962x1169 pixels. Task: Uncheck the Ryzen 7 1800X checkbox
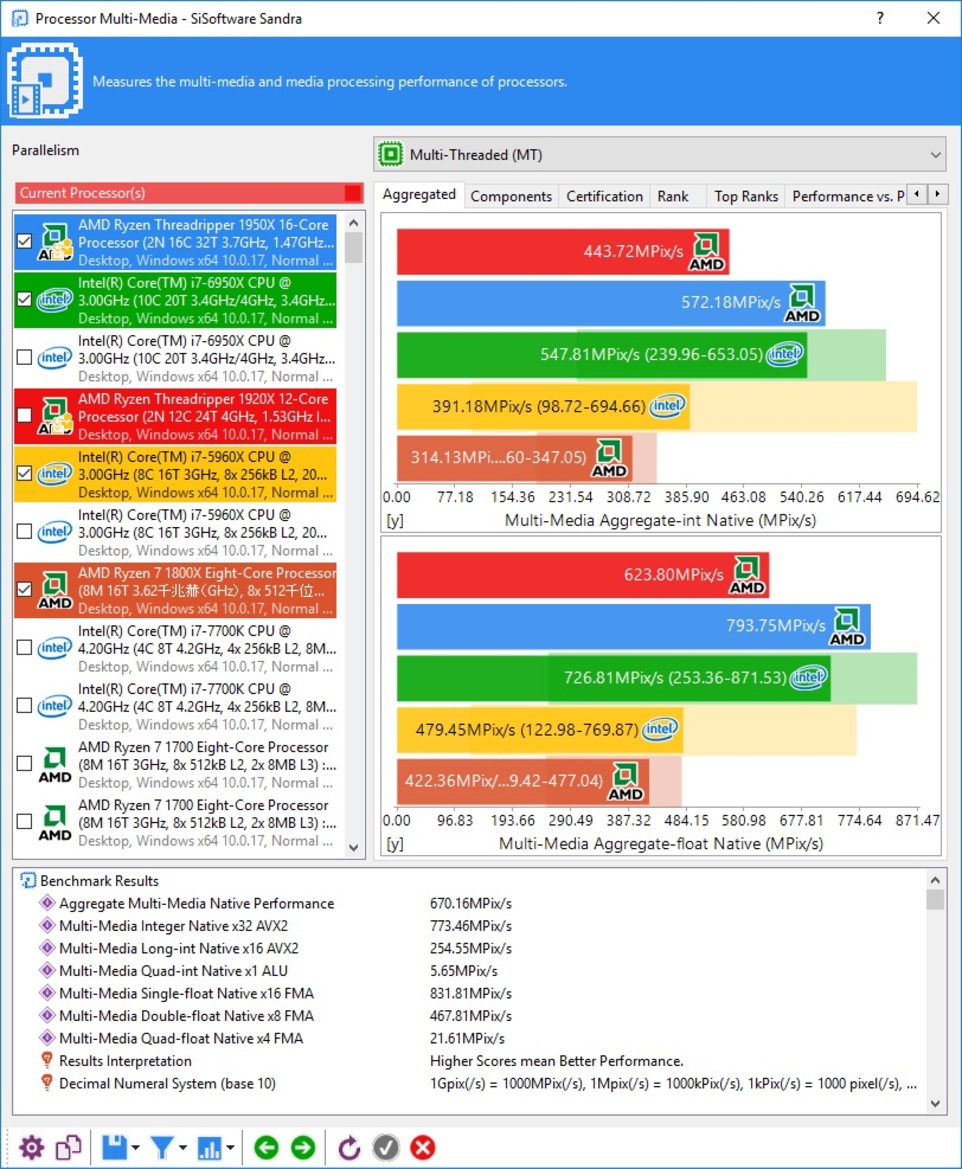(25, 590)
